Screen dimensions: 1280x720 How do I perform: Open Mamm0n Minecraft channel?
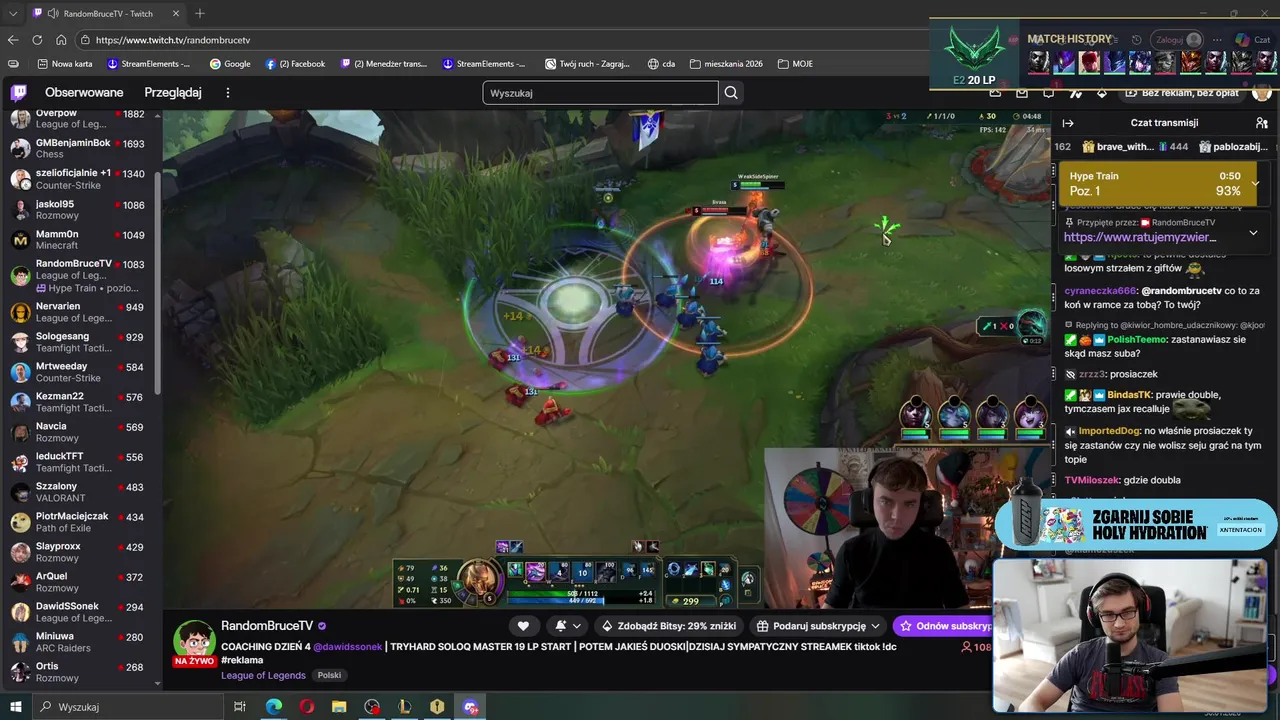pos(78,240)
